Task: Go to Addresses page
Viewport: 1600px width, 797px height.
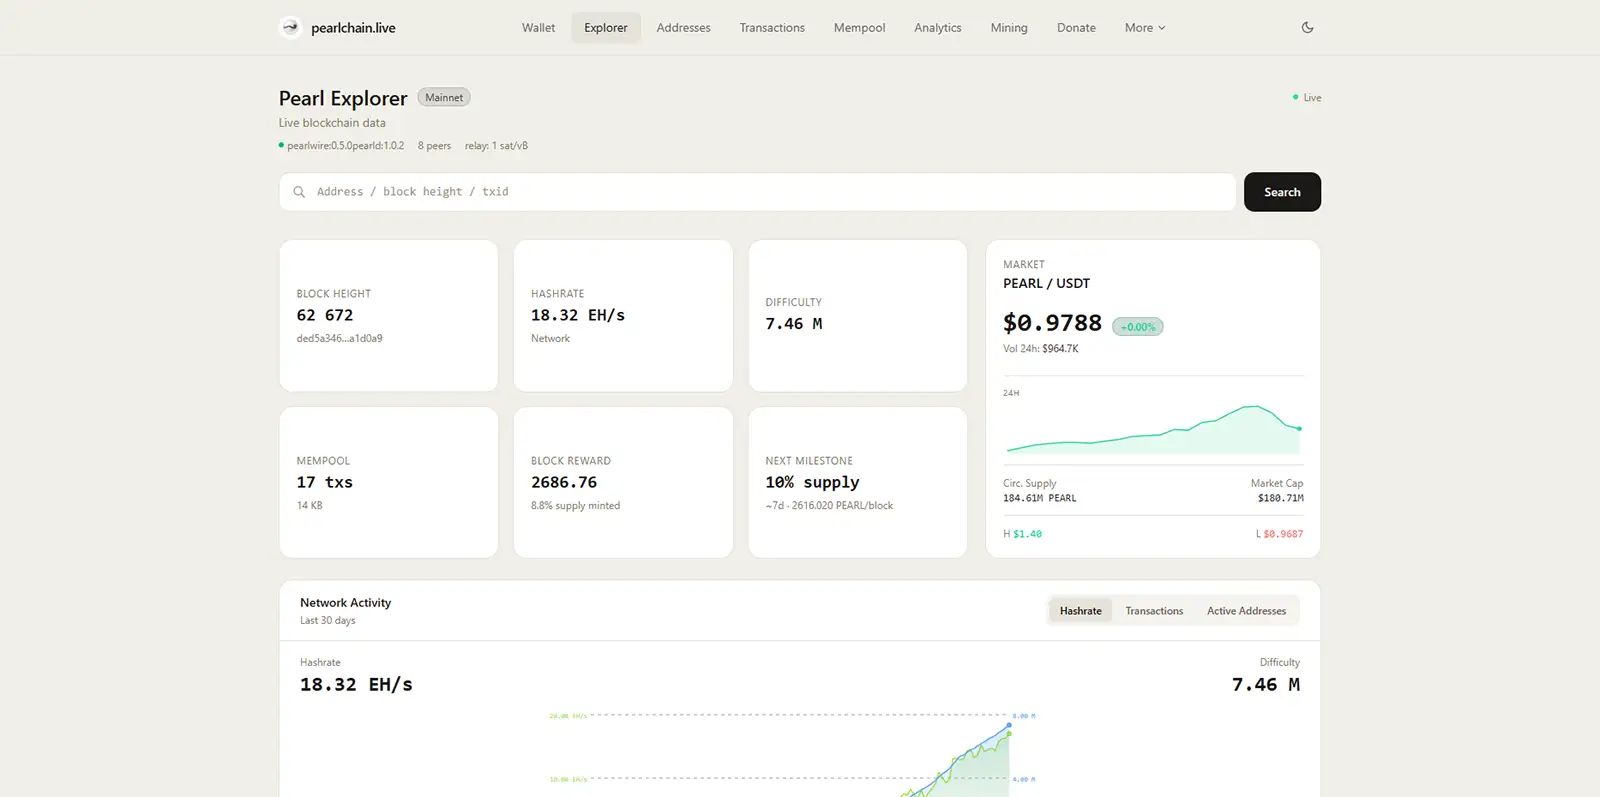Action: 683,28
